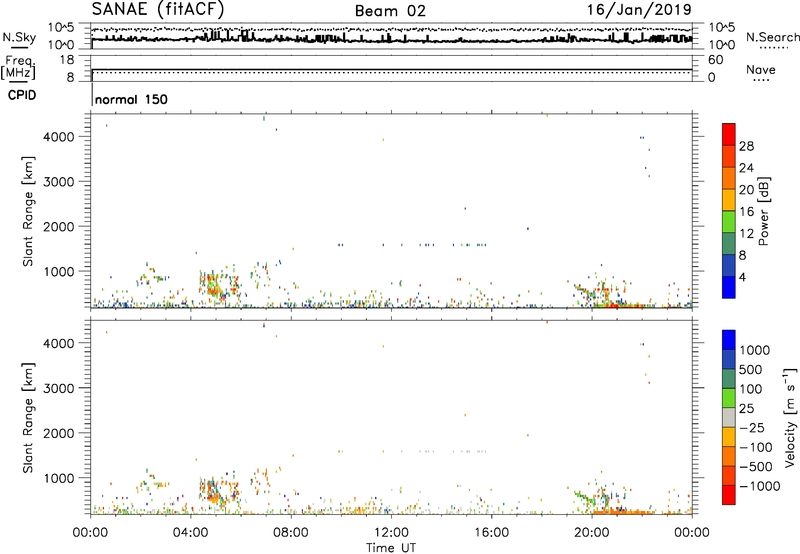Click the "12" tick on power colorbar
The image size is (800, 554).
pyautogui.click(x=746, y=234)
